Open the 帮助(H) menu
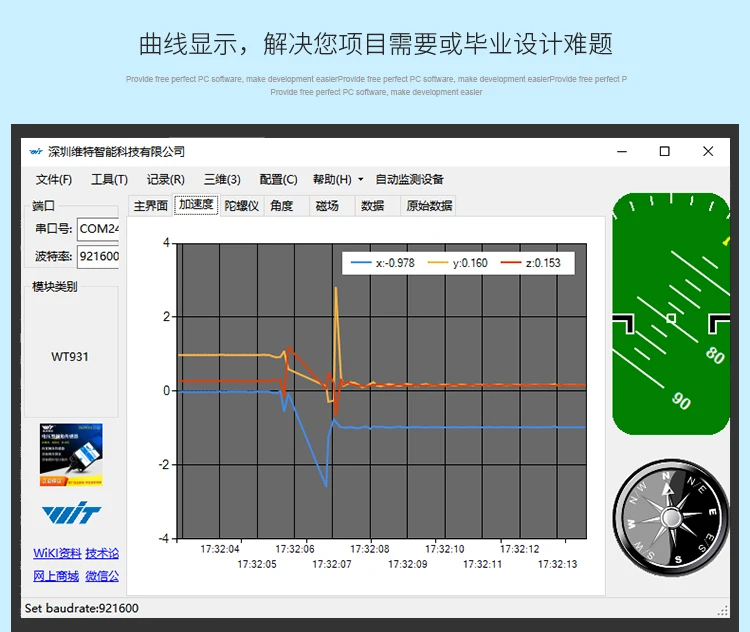 pos(332,179)
